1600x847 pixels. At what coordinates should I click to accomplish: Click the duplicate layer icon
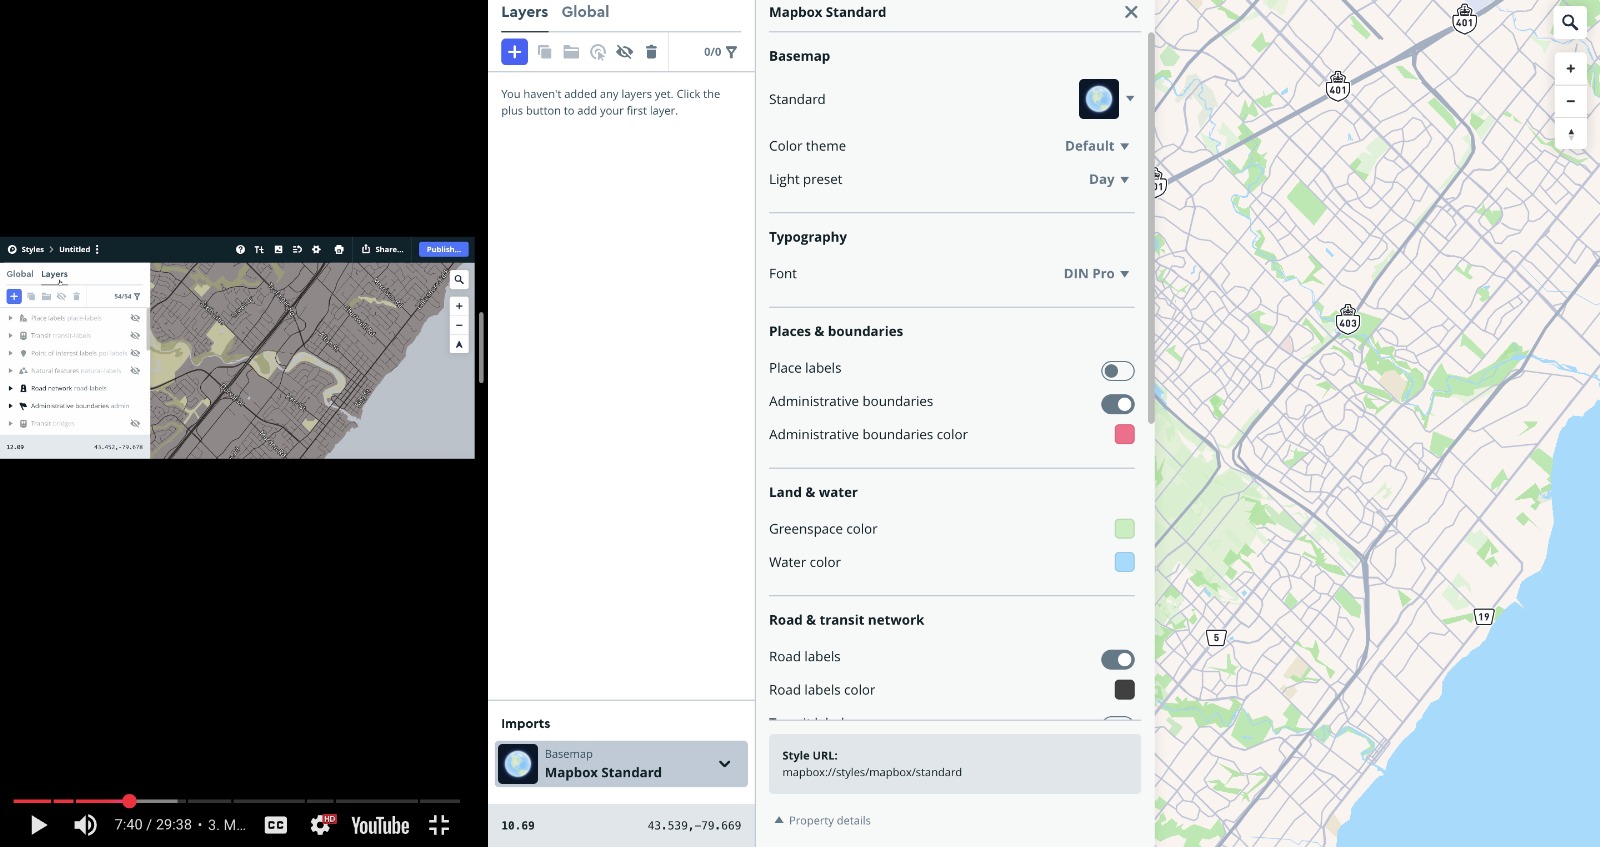click(x=544, y=52)
